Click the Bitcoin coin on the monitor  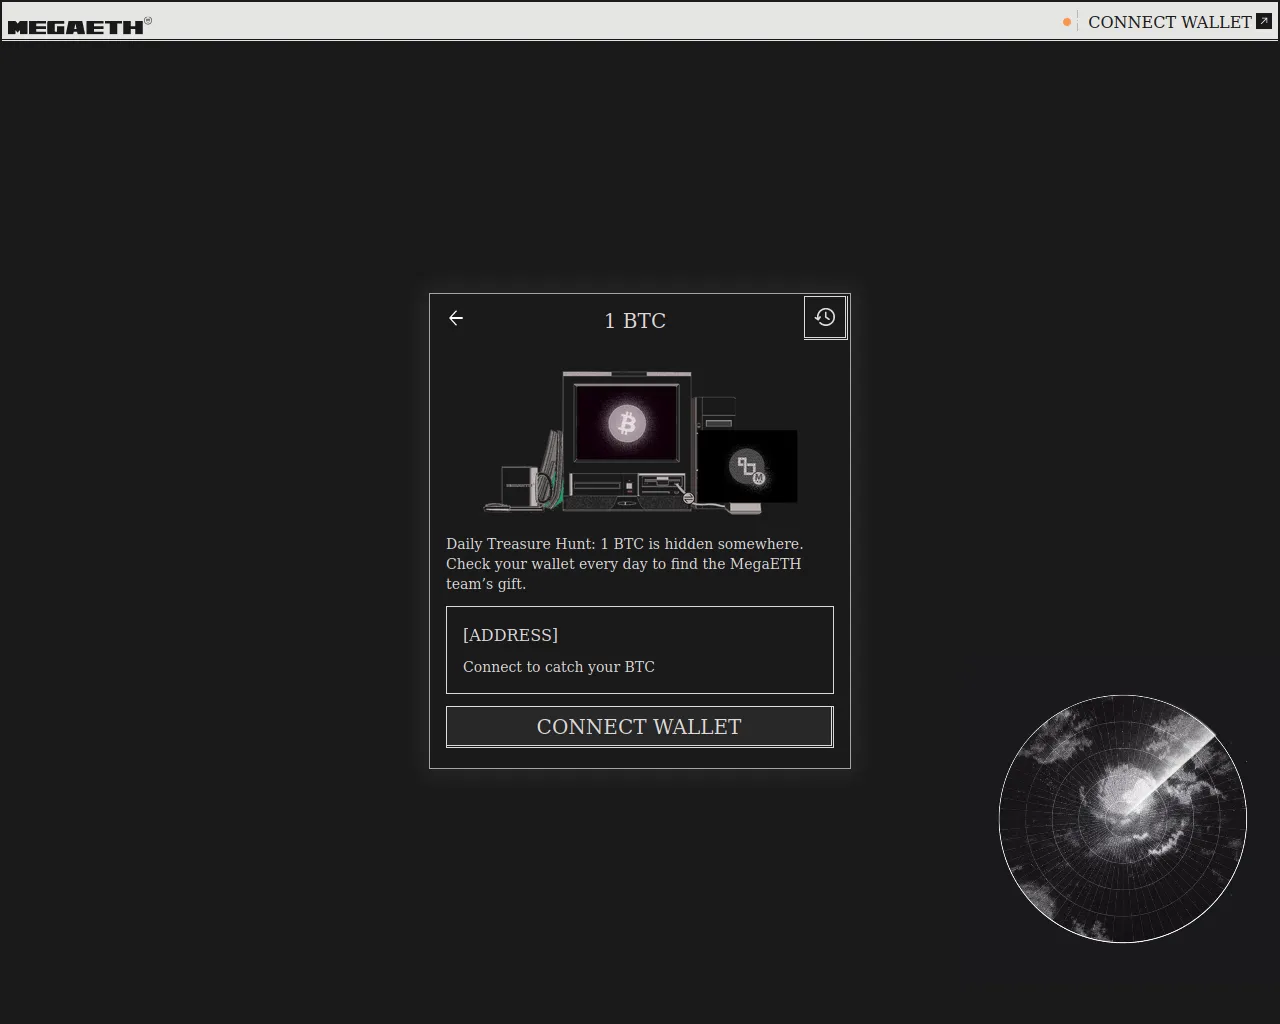point(627,423)
